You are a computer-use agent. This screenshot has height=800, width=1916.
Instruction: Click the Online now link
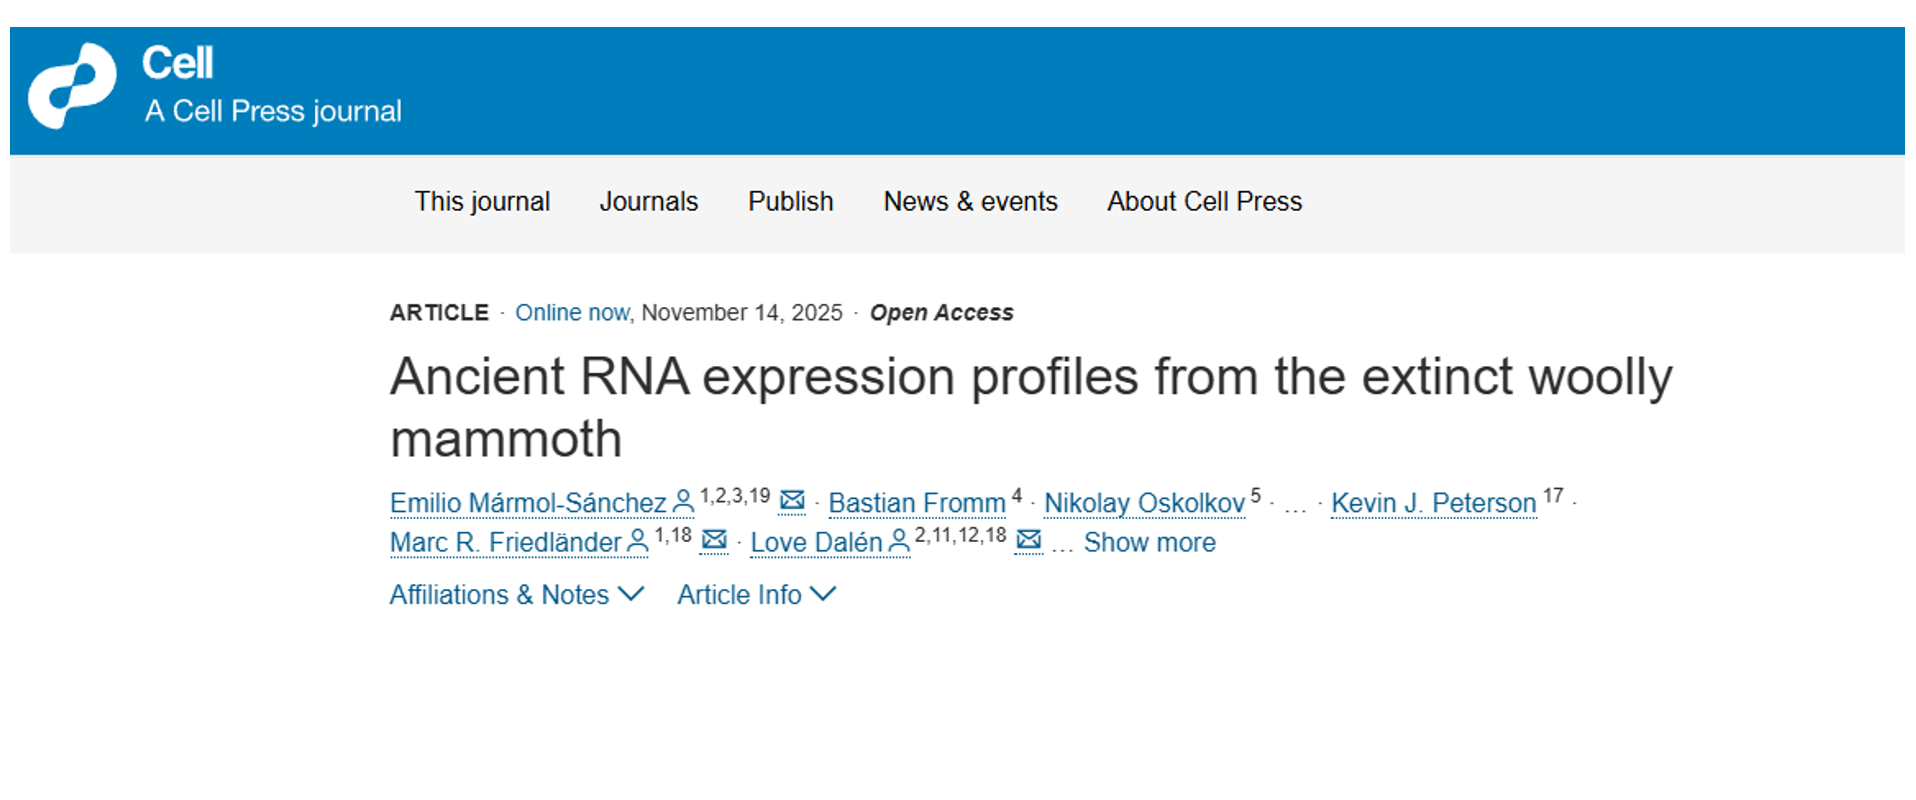(x=572, y=313)
